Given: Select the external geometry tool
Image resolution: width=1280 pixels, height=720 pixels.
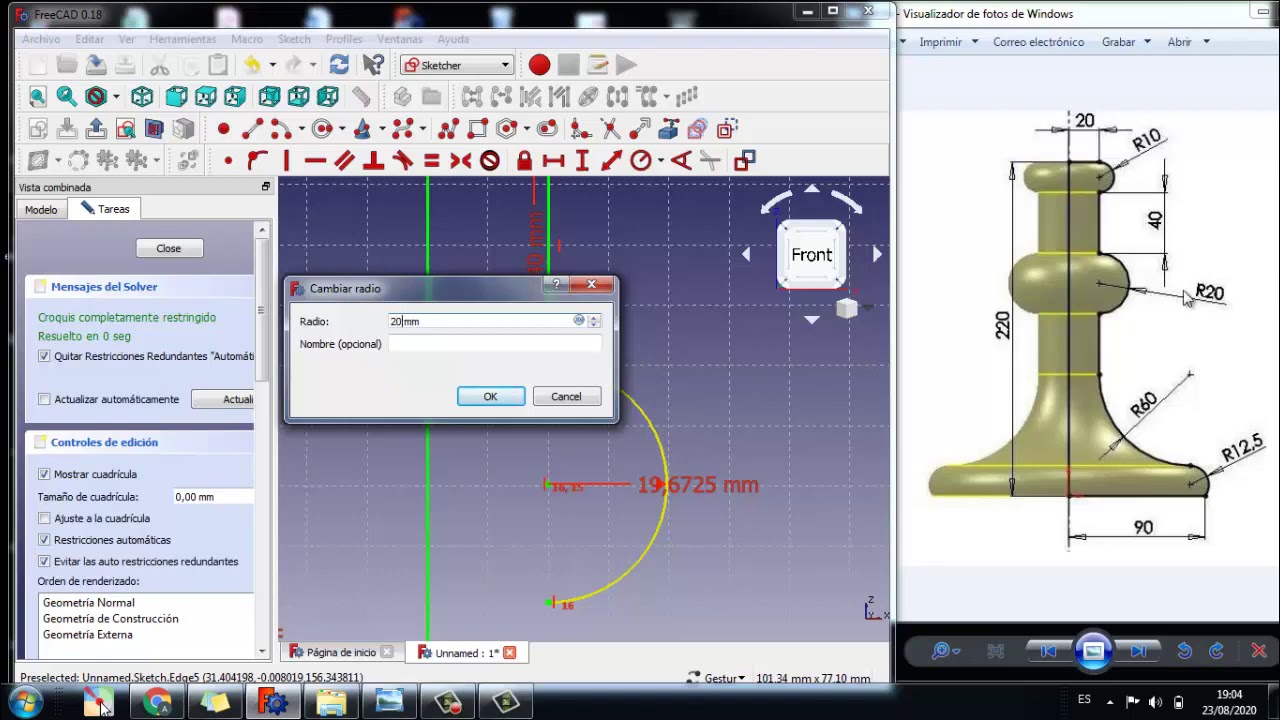Looking at the screenshot, I should (x=669, y=129).
